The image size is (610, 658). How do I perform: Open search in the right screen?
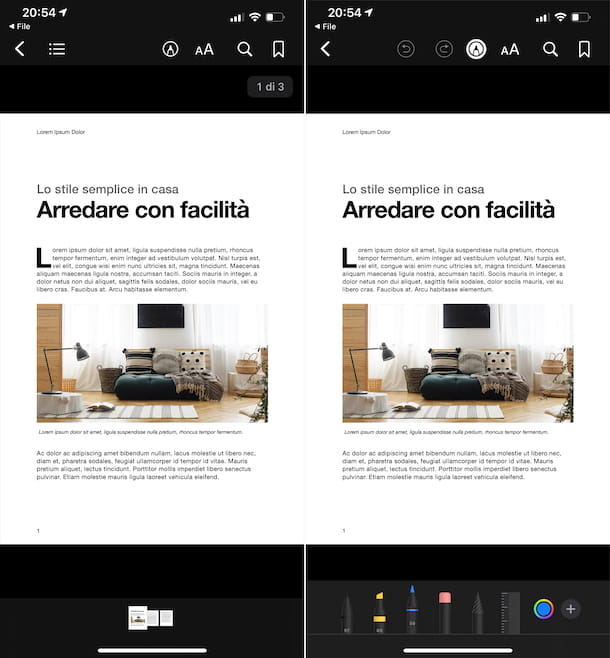[550, 49]
